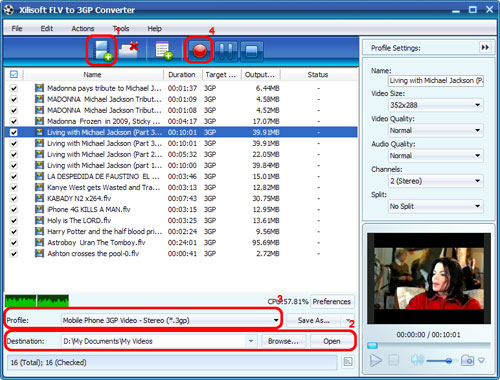Sort the list by Name column header

[93, 75]
